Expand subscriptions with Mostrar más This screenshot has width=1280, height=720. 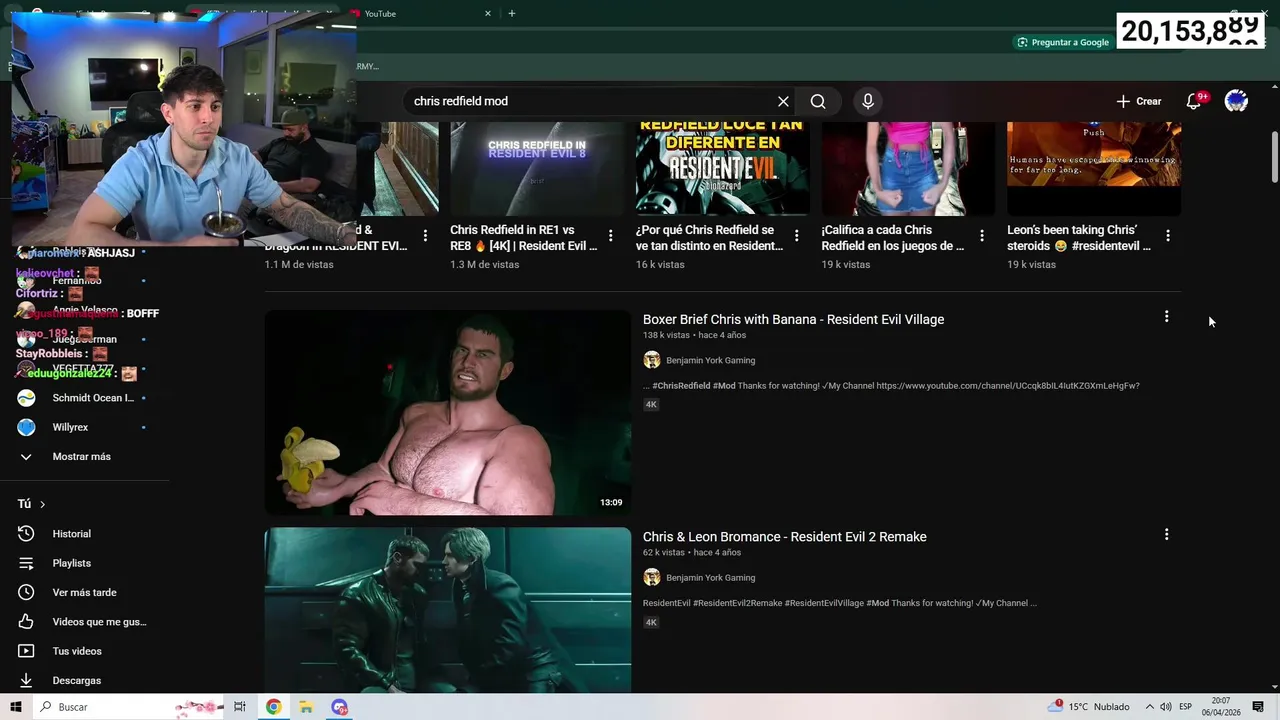point(82,456)
